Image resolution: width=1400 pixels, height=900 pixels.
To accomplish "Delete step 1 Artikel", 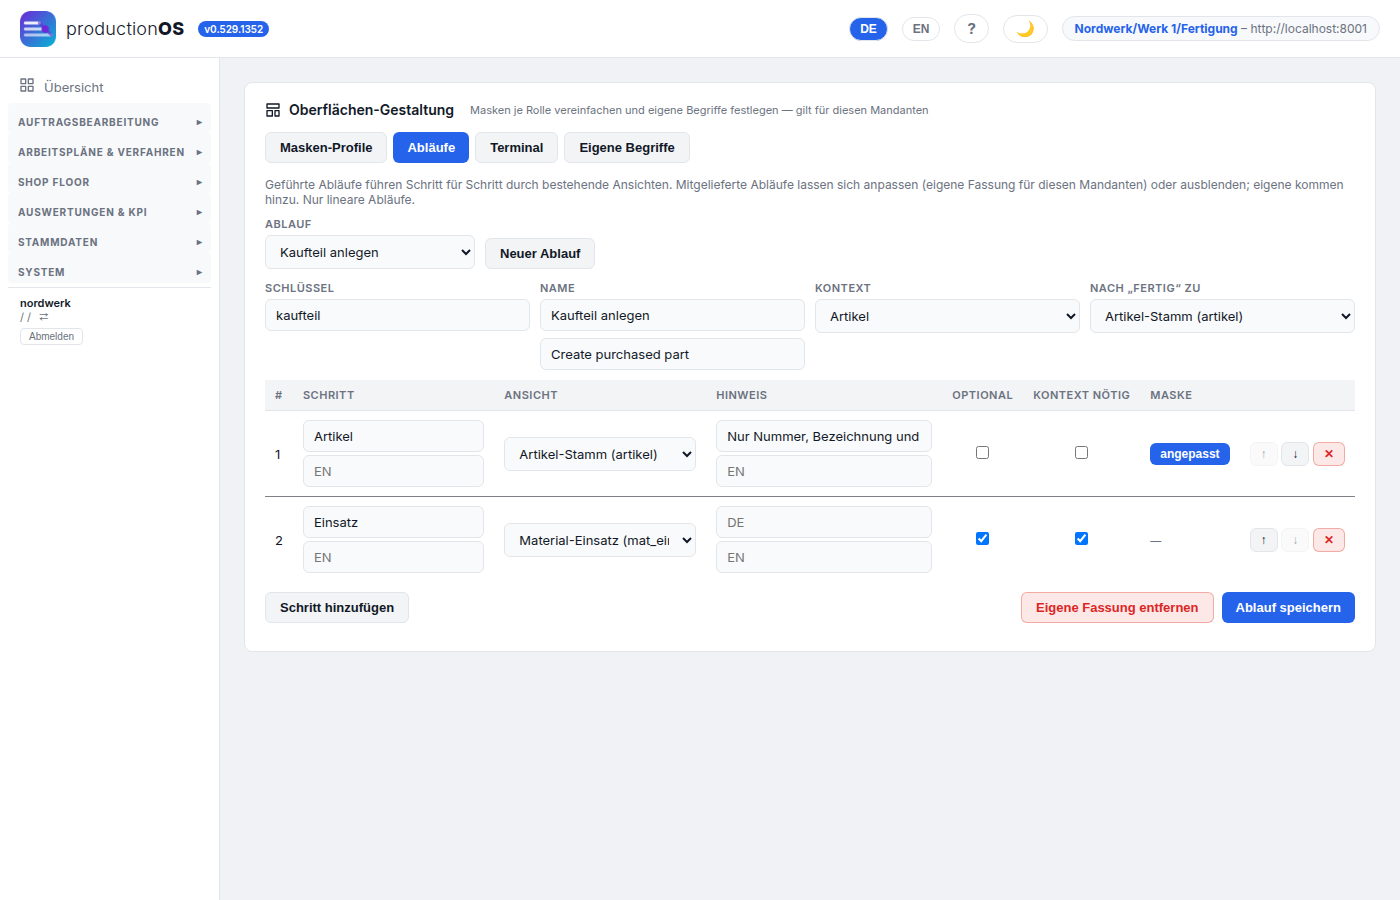I will [x=1329, y=454].
